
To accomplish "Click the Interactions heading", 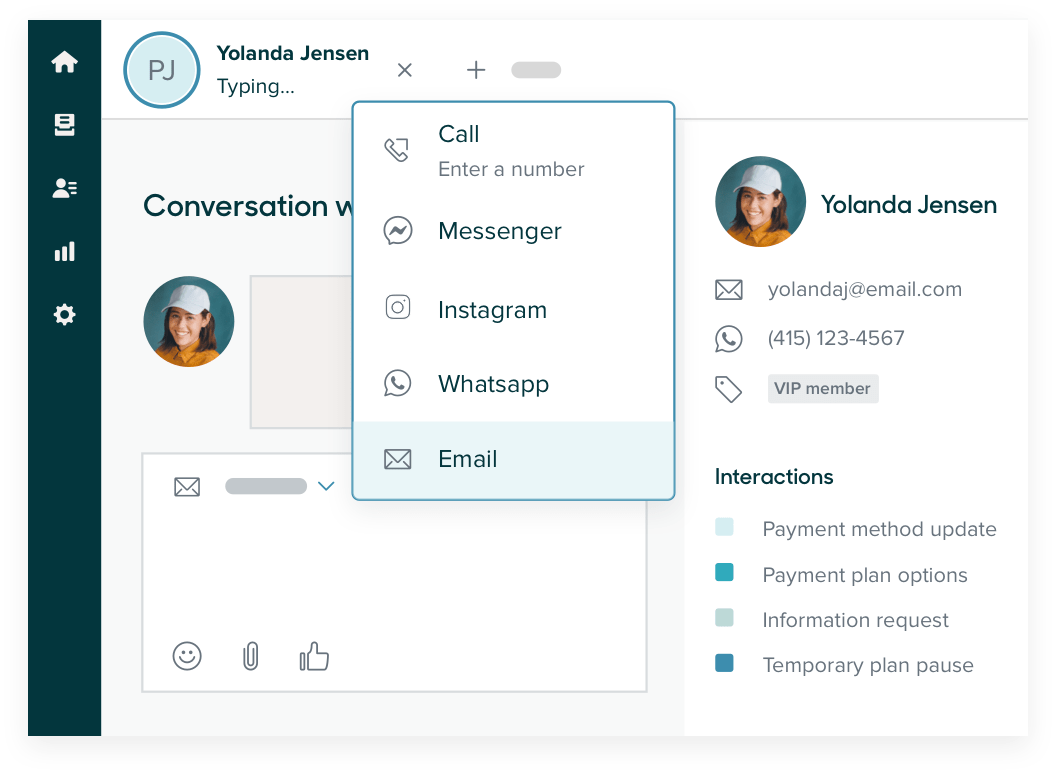I will click(x=774, y=477).
